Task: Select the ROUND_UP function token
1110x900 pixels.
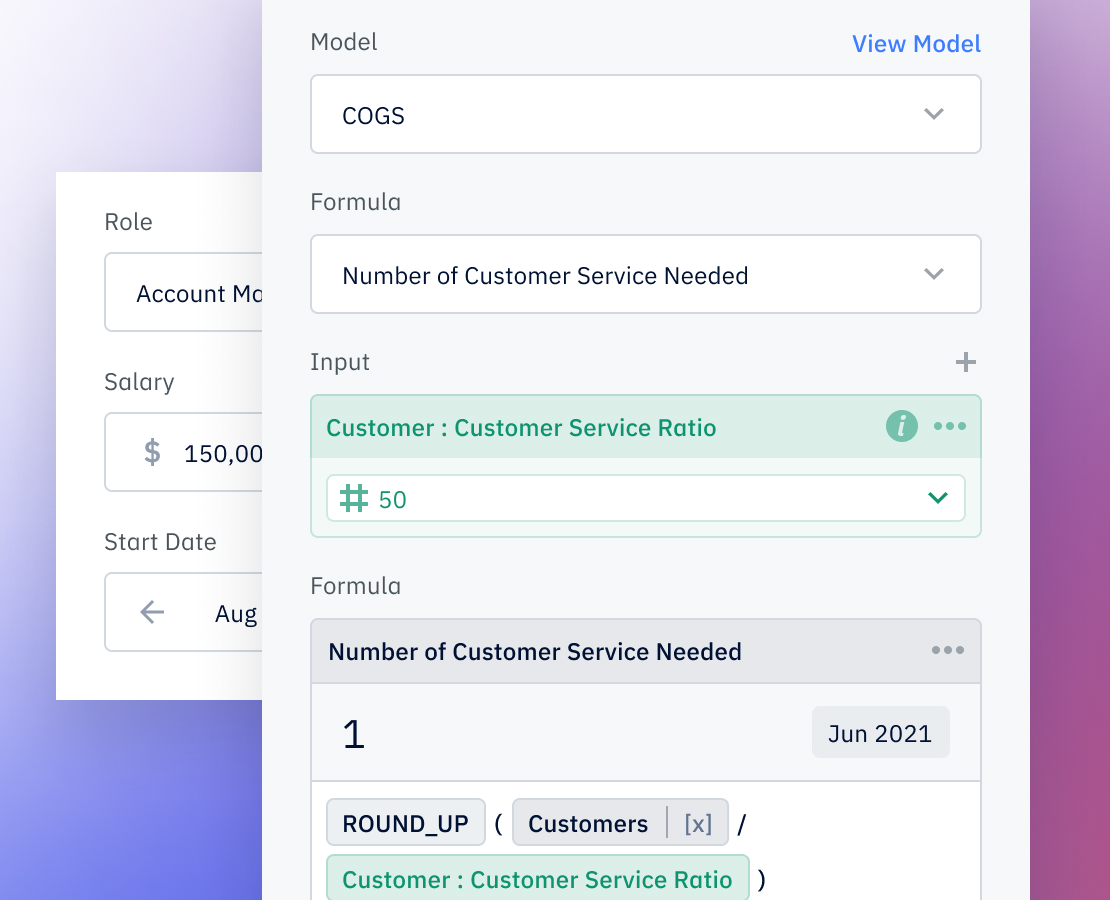Action: coord(405,822)
